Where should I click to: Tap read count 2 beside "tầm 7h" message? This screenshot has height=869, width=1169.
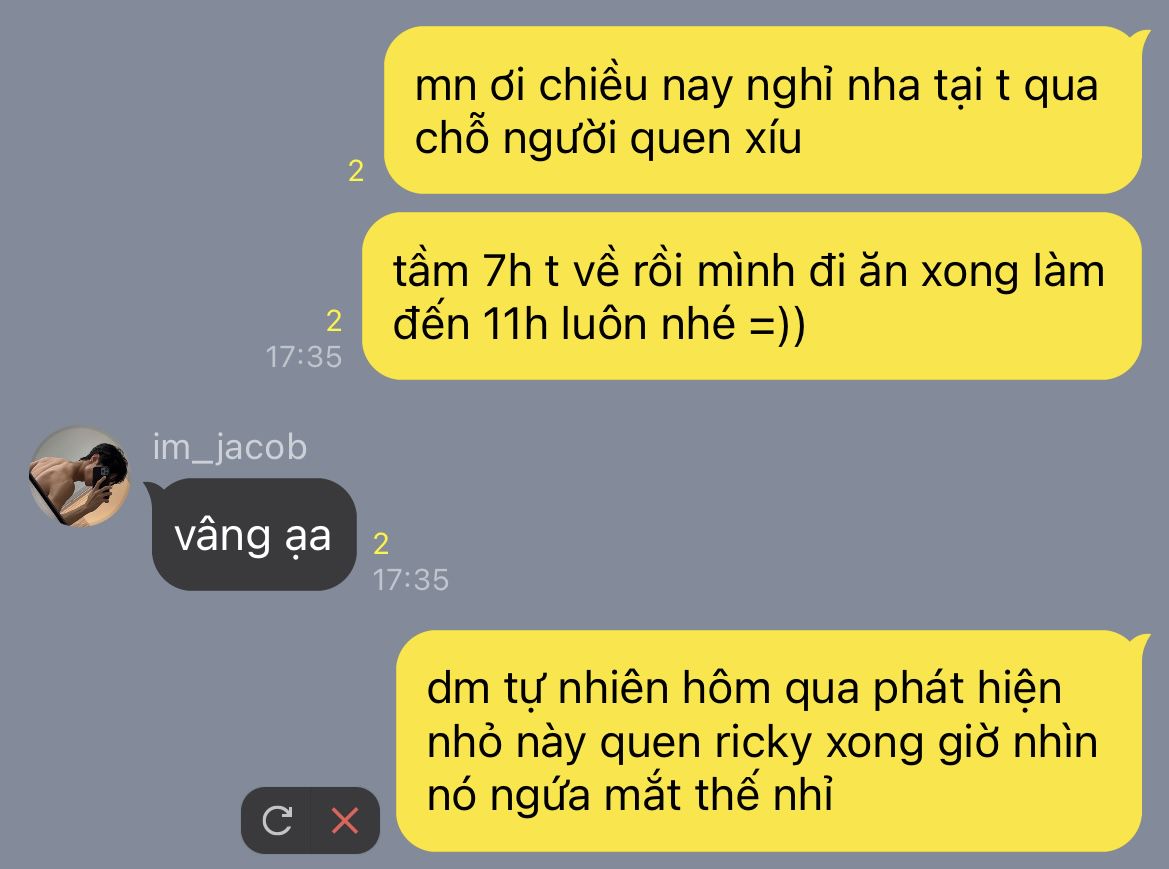click(x=334, y=321)
